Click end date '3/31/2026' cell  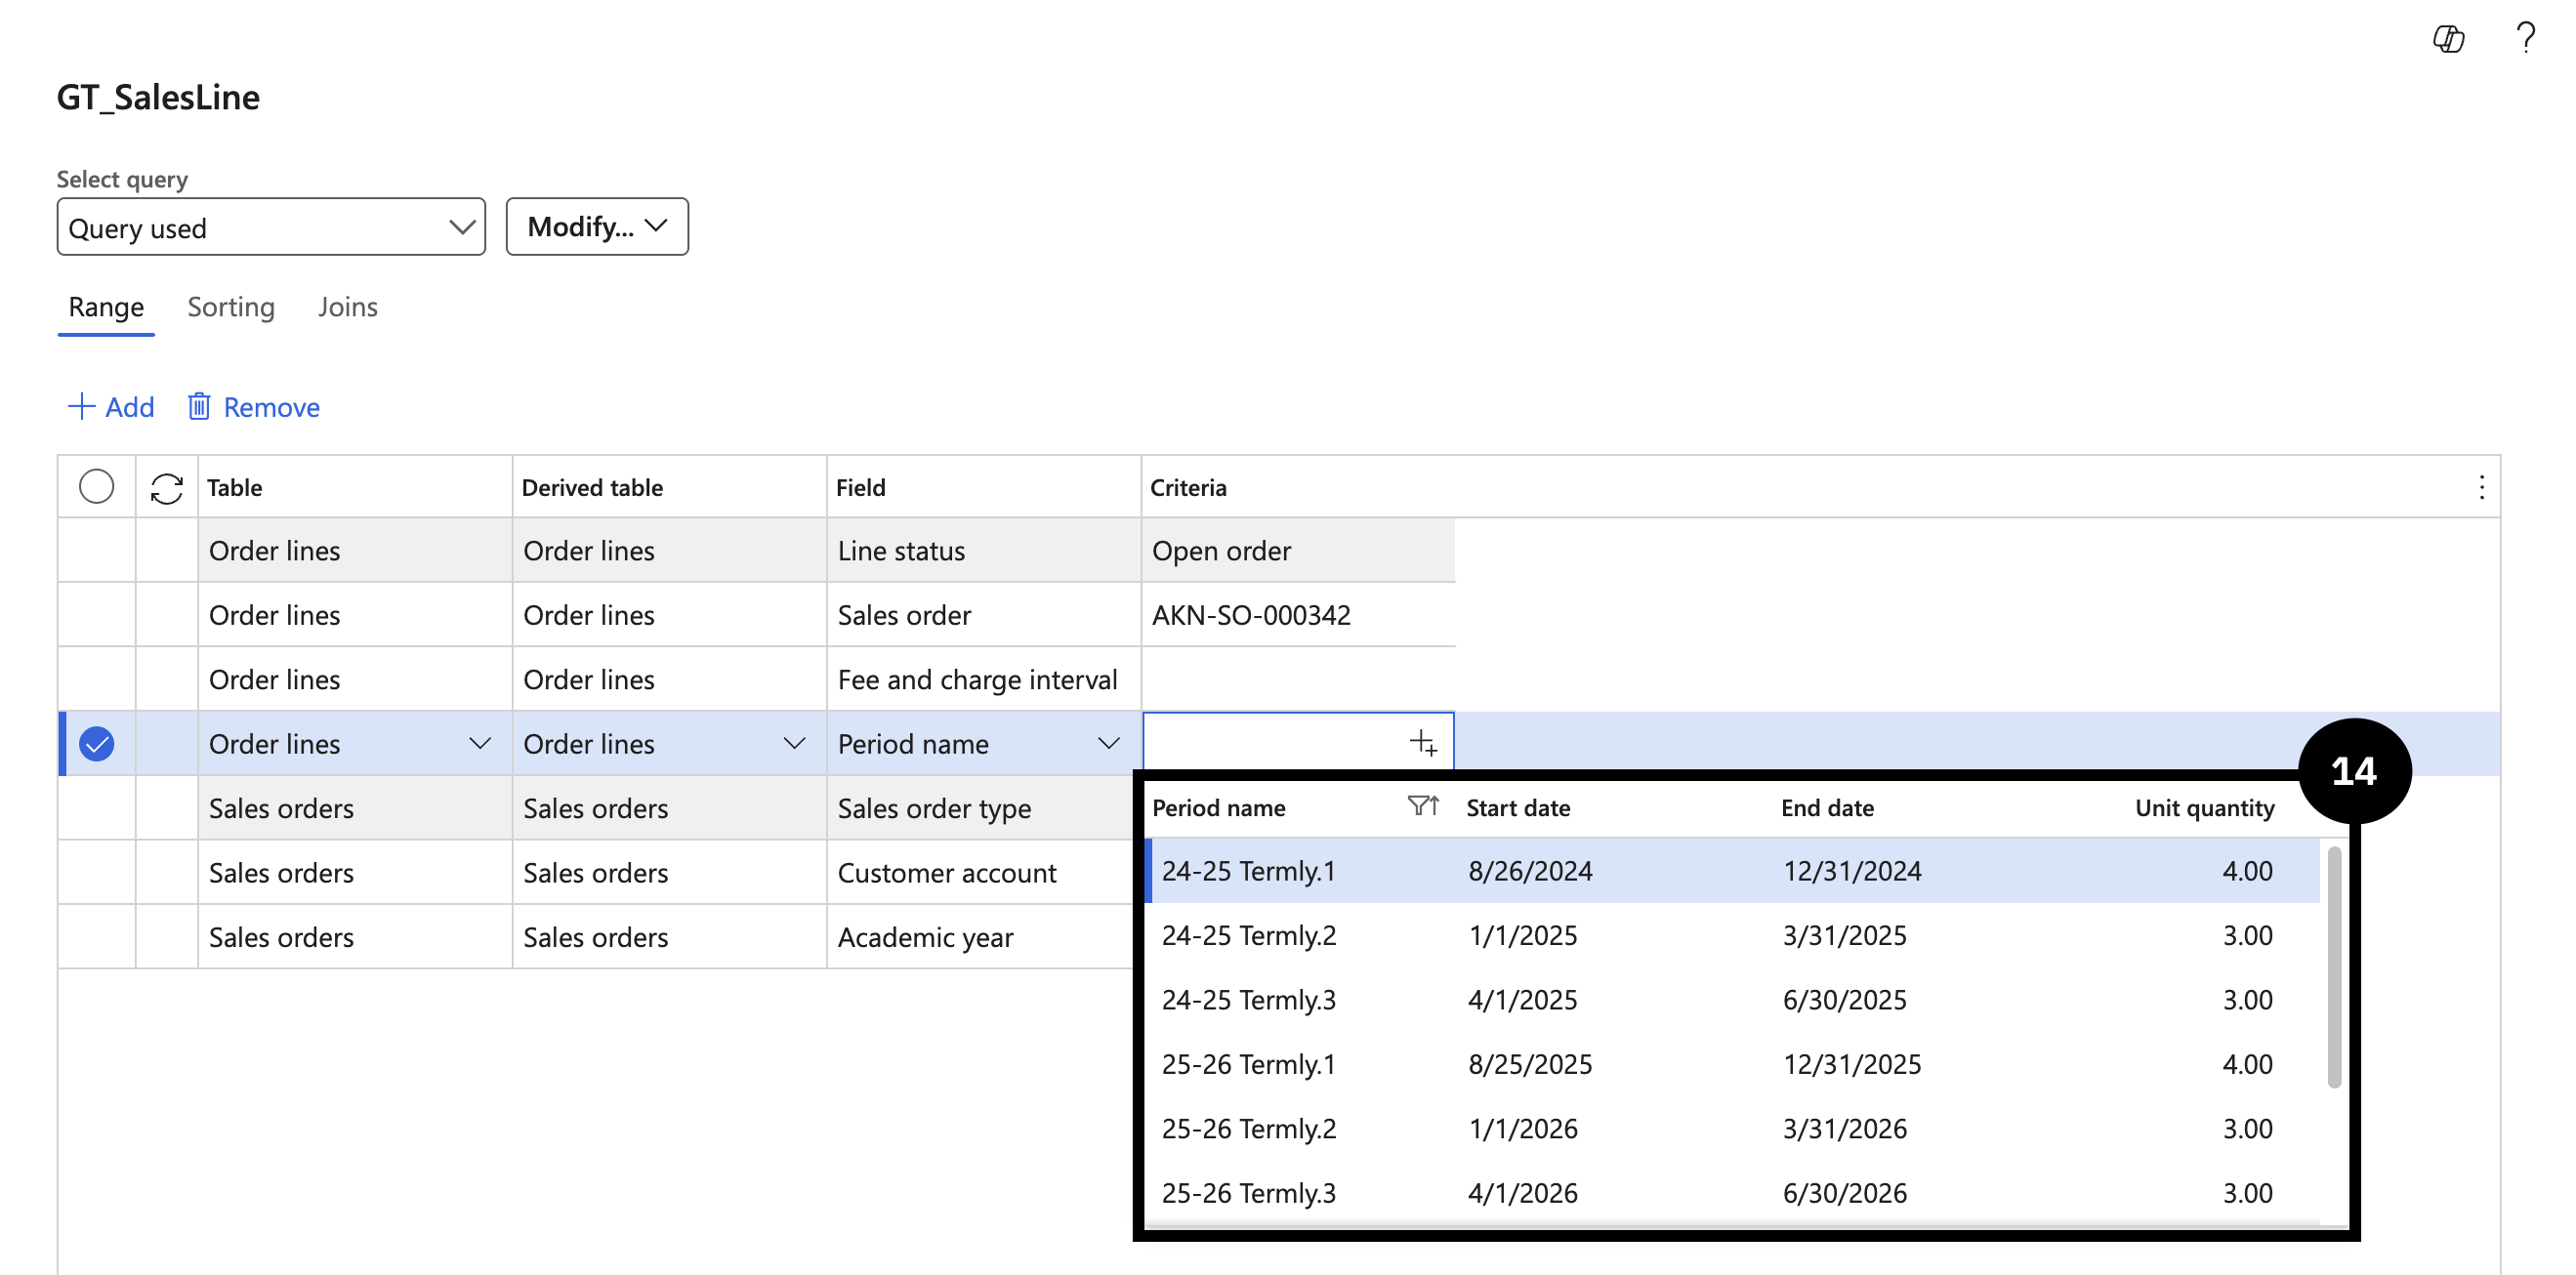(x=1844, y=1128)
